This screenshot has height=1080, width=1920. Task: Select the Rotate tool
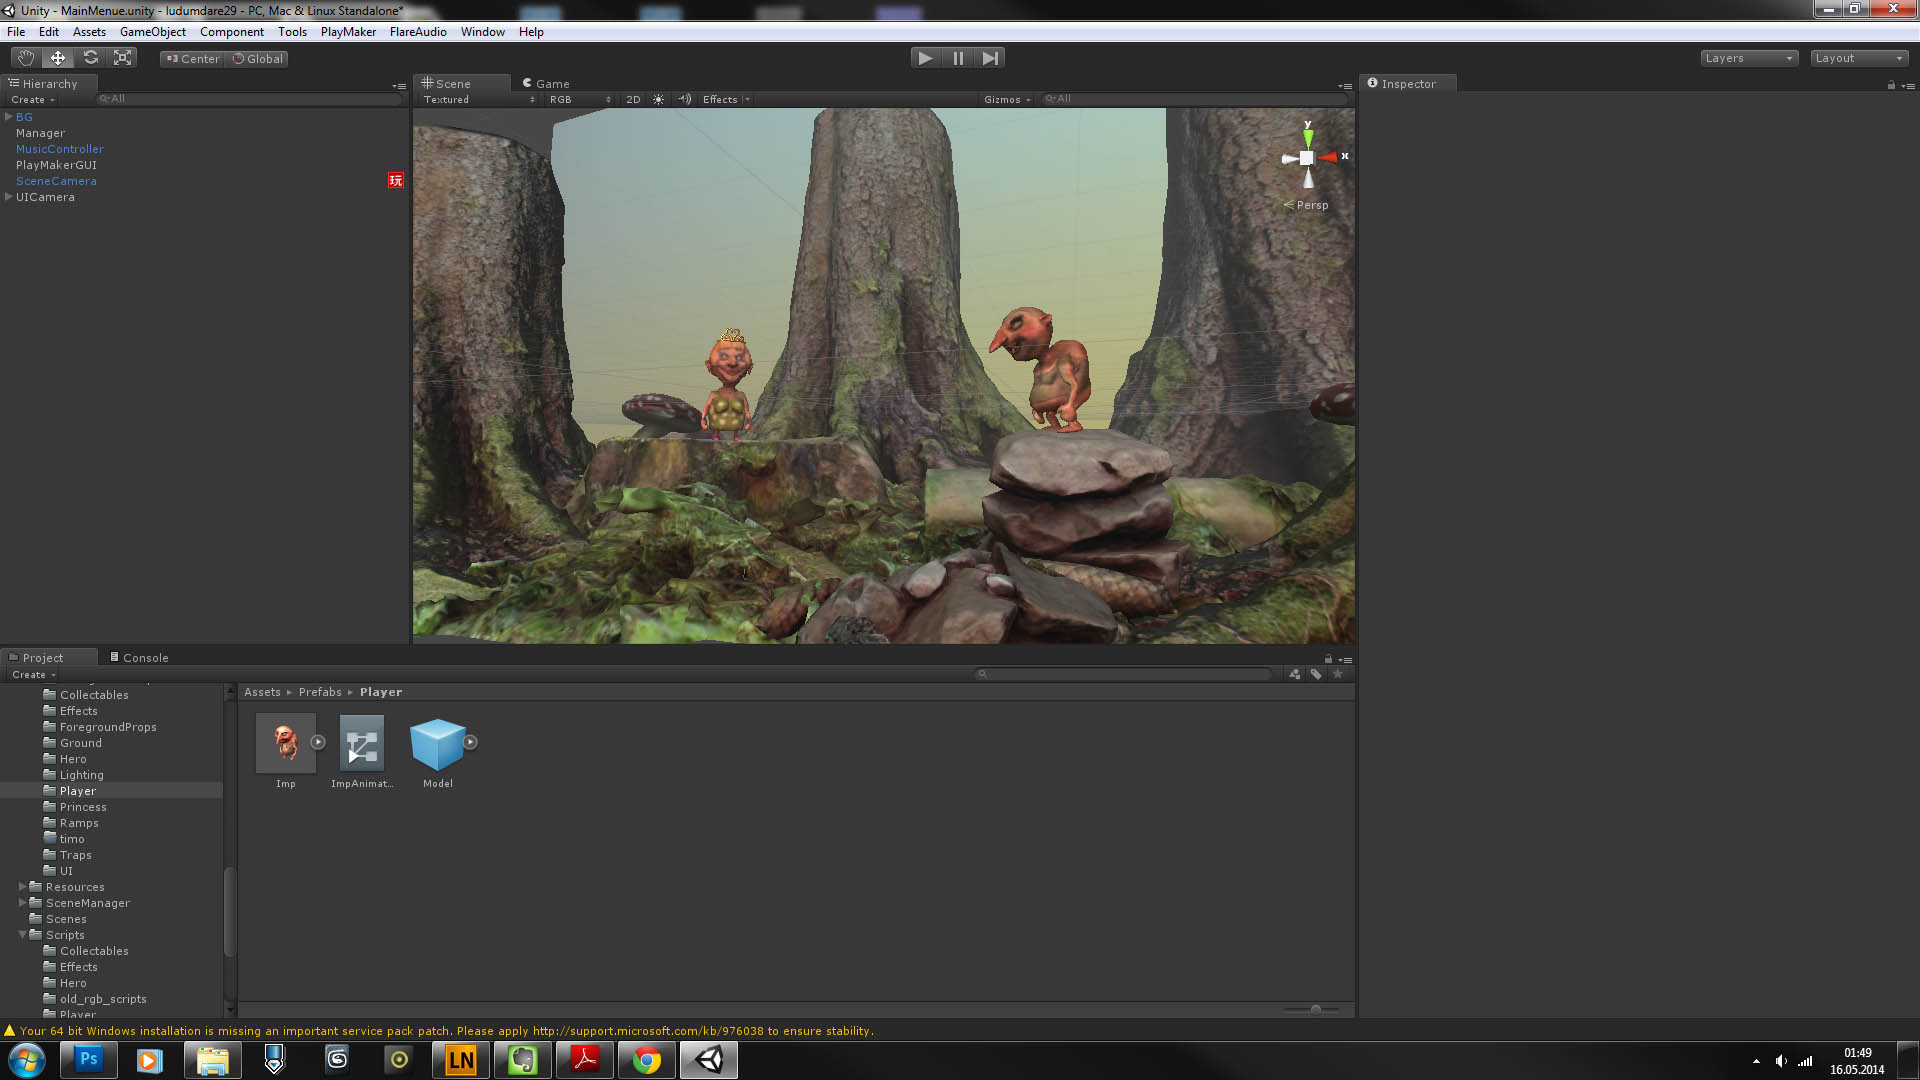point(90,58)
